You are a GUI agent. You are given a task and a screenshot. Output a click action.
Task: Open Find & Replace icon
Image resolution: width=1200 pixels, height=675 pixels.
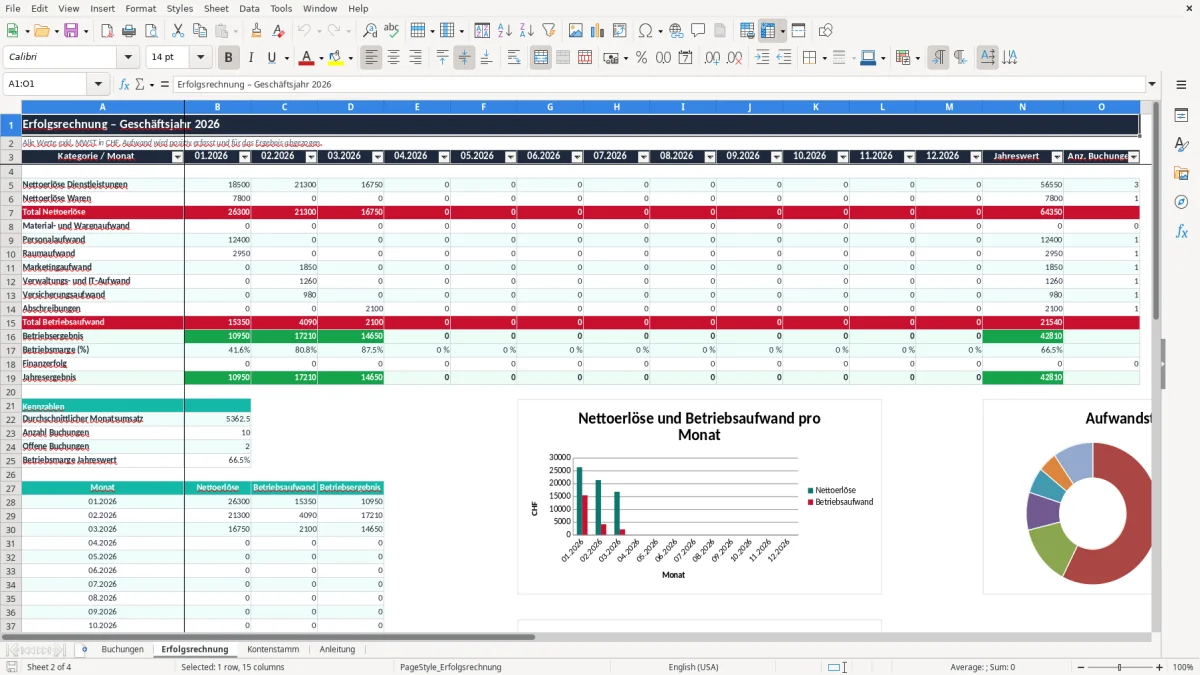[x=370, y=31]
